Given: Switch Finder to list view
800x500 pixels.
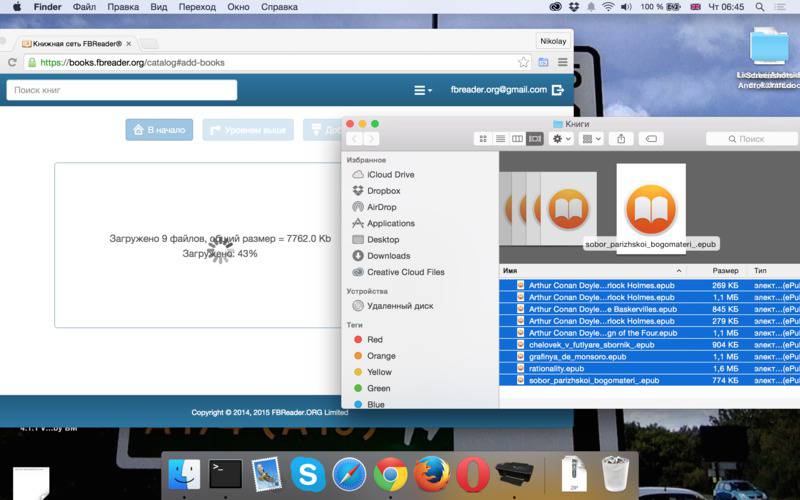Looking at the screenshot, I should tap(501, 139).
